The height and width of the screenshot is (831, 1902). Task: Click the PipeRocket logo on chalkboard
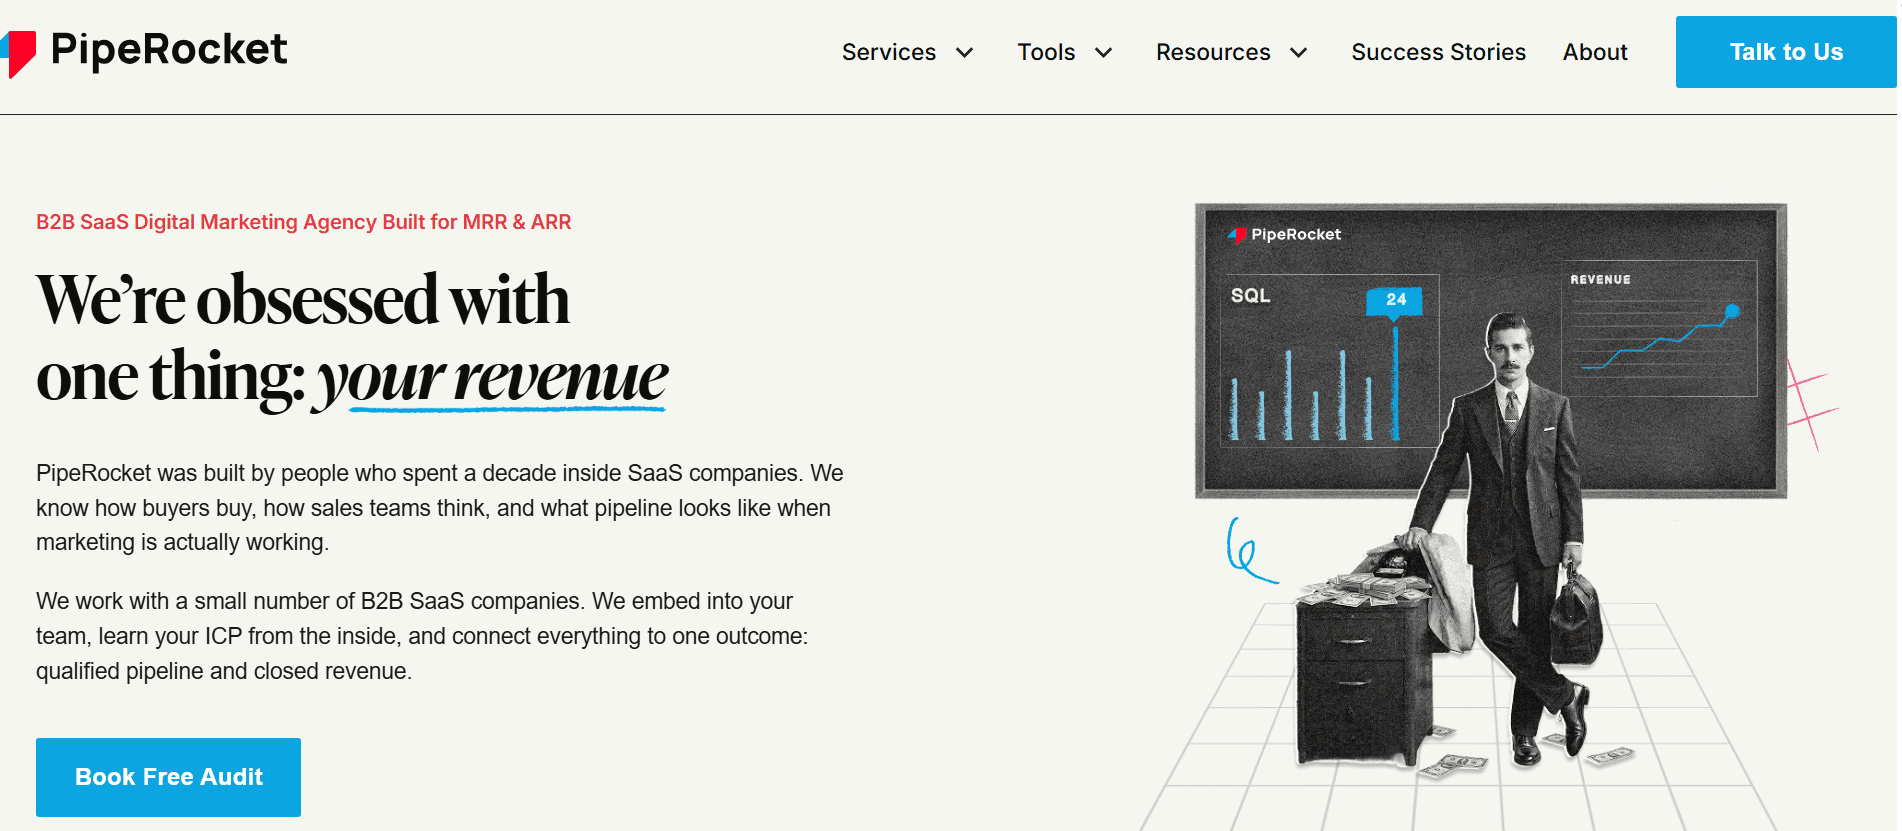point(1284,235)
